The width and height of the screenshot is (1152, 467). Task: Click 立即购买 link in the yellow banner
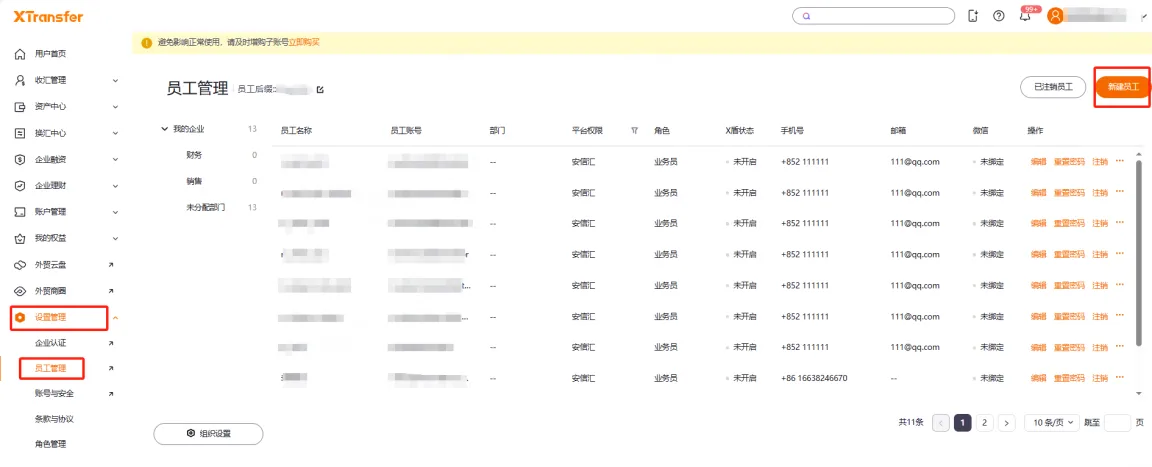(x=304, y=42)
